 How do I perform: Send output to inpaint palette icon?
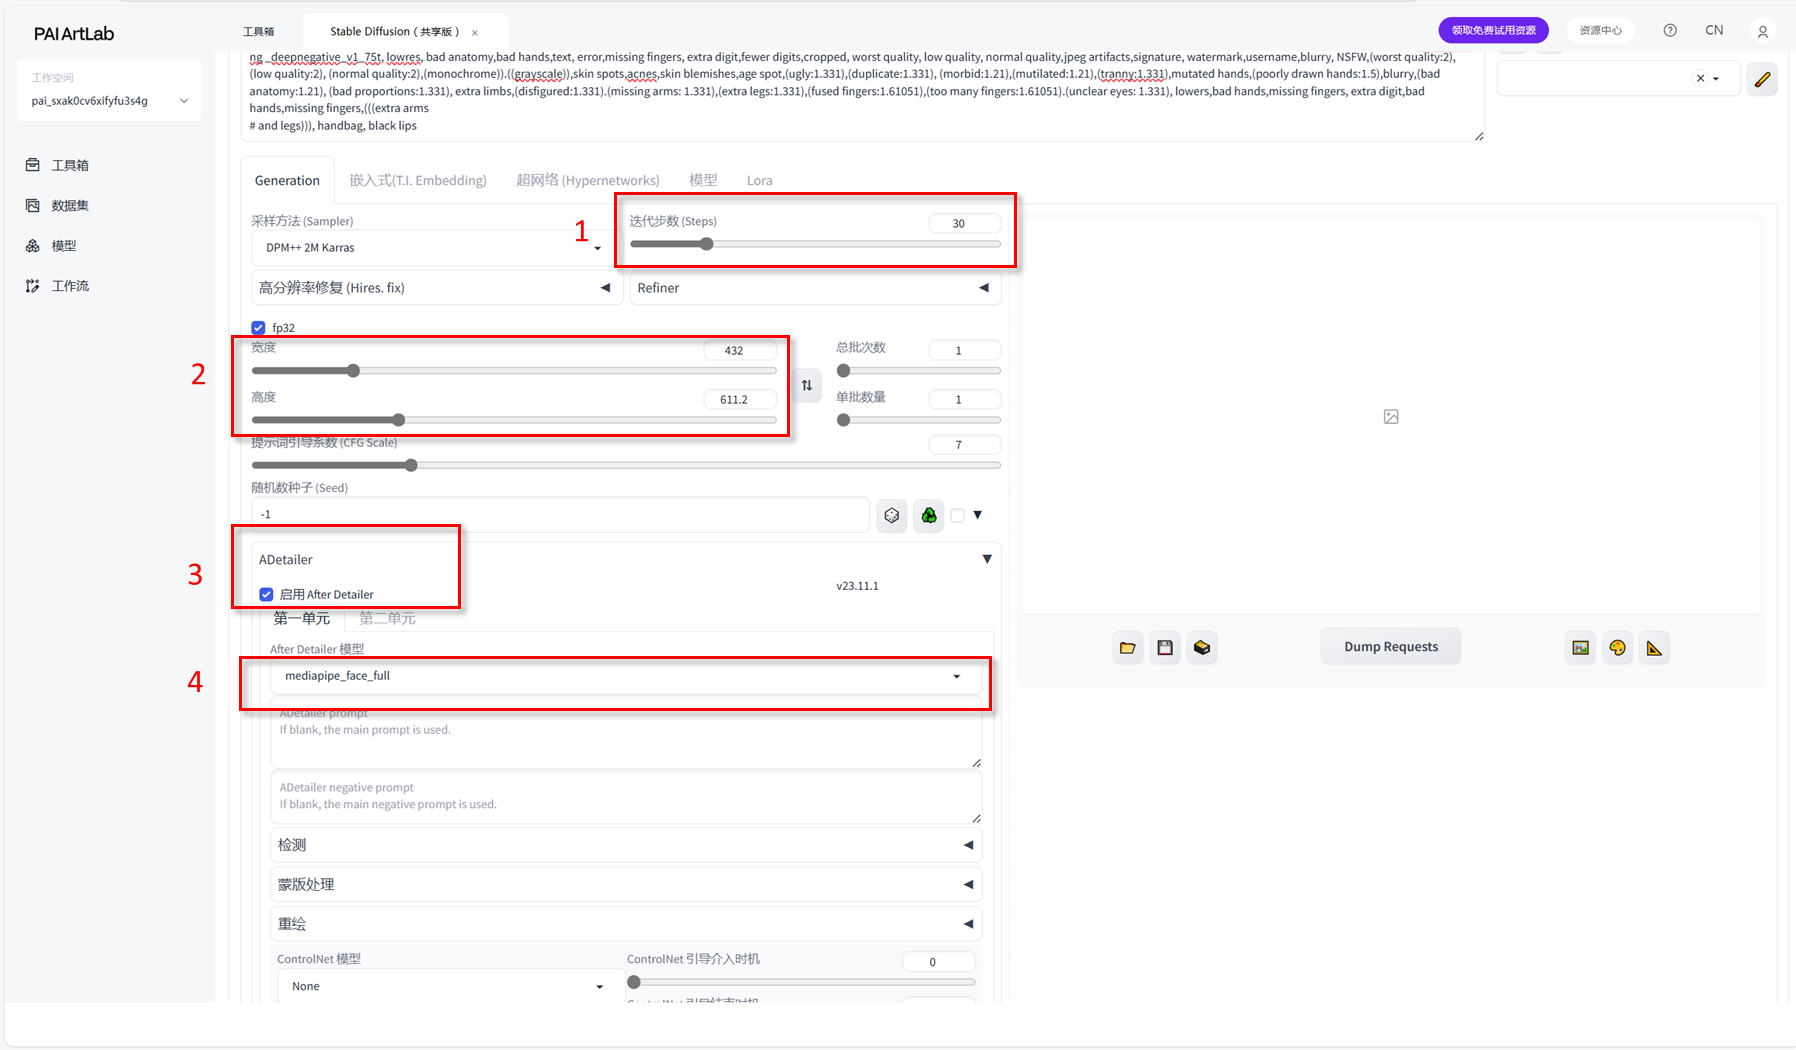pyautogui.click(x=1618, y=648)
